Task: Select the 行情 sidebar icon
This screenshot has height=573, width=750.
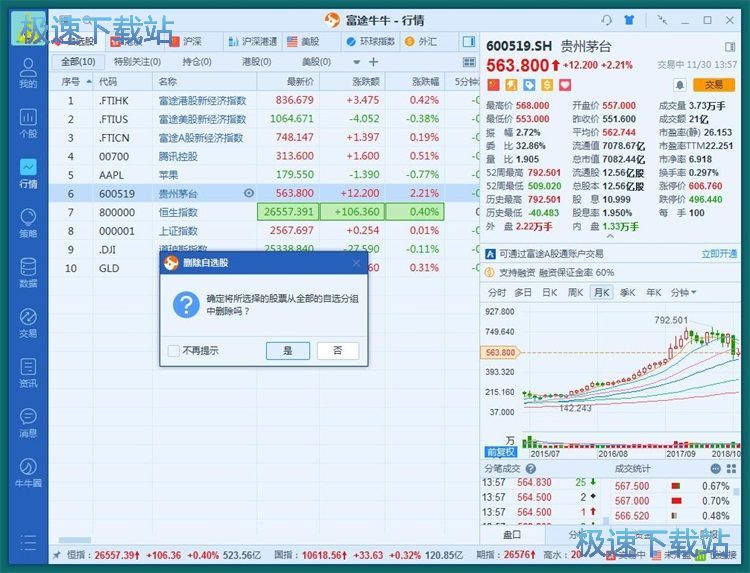Action: pyautogui.click(x=28, y=173)
